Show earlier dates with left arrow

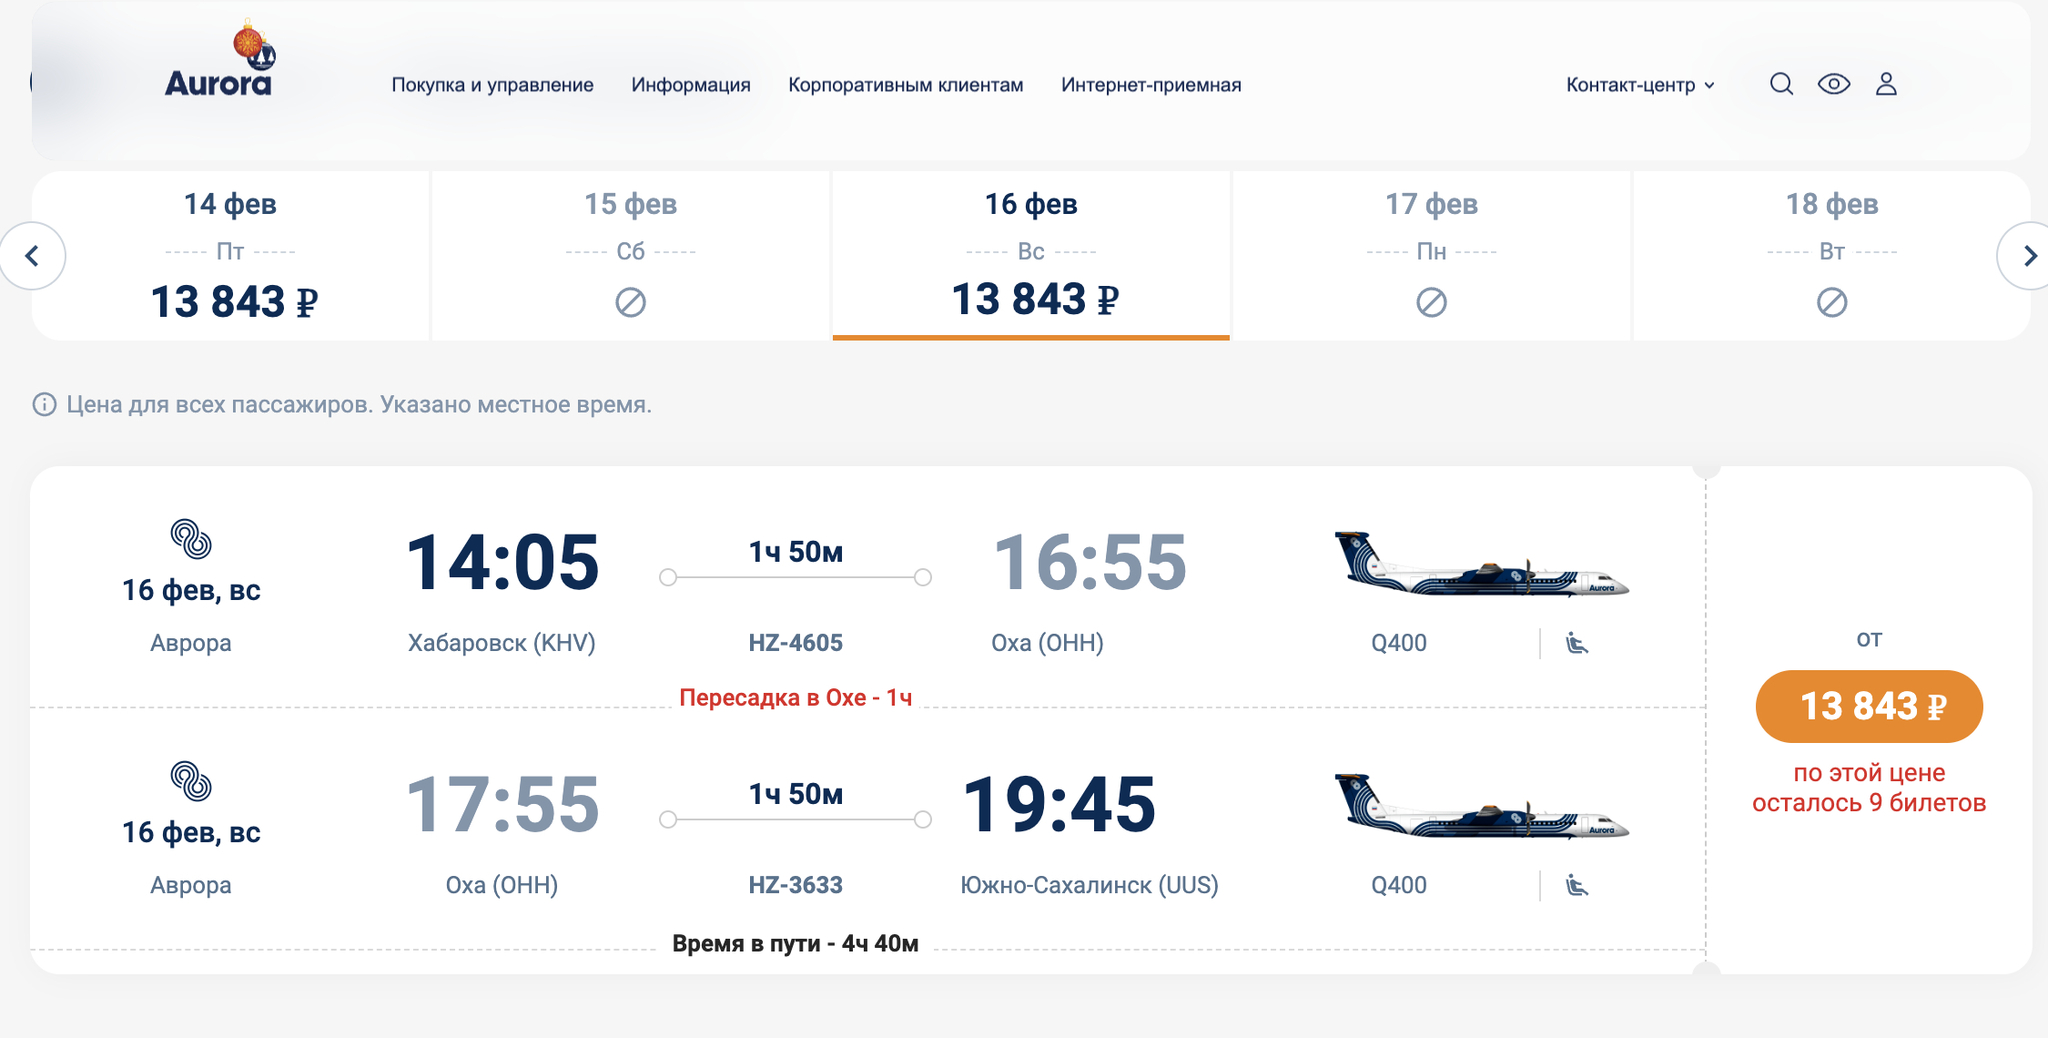[32, 256]
